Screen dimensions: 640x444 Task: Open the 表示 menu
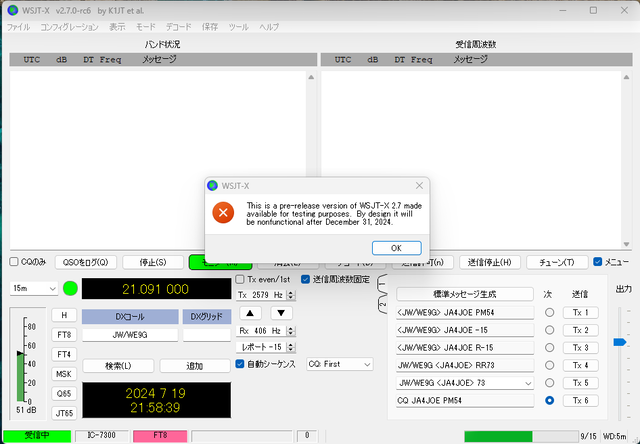click(117, 27)
